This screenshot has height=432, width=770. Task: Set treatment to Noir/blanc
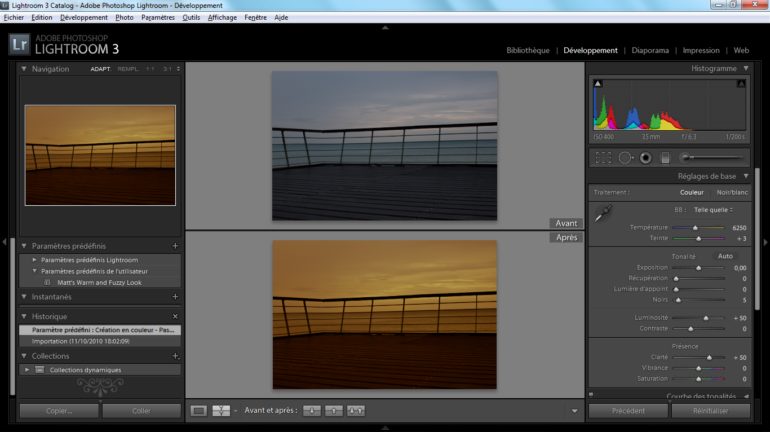[x=732, y=192]
